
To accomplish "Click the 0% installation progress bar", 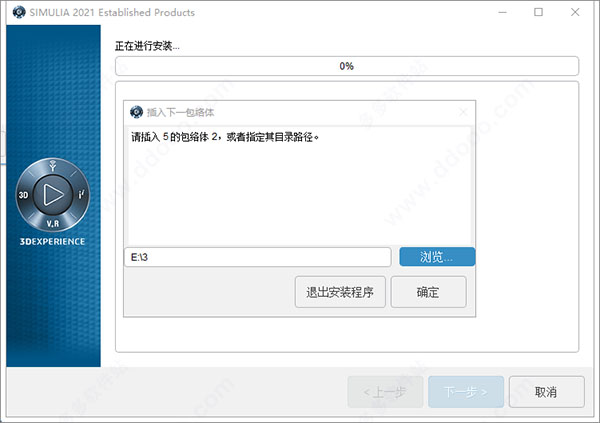I will 347,66.
